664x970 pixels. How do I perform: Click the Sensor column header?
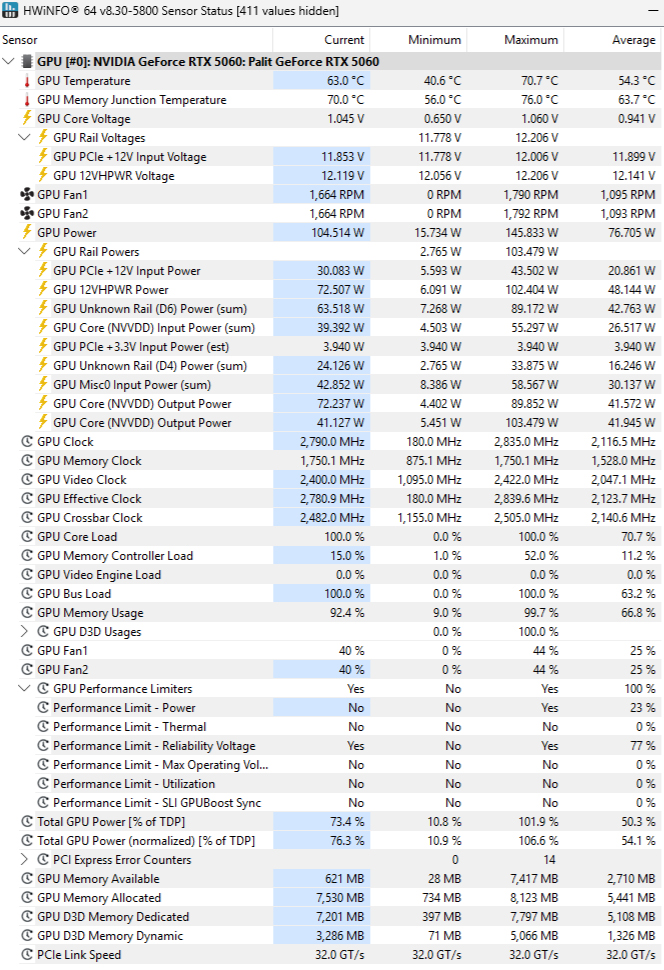tap(136, 40)
